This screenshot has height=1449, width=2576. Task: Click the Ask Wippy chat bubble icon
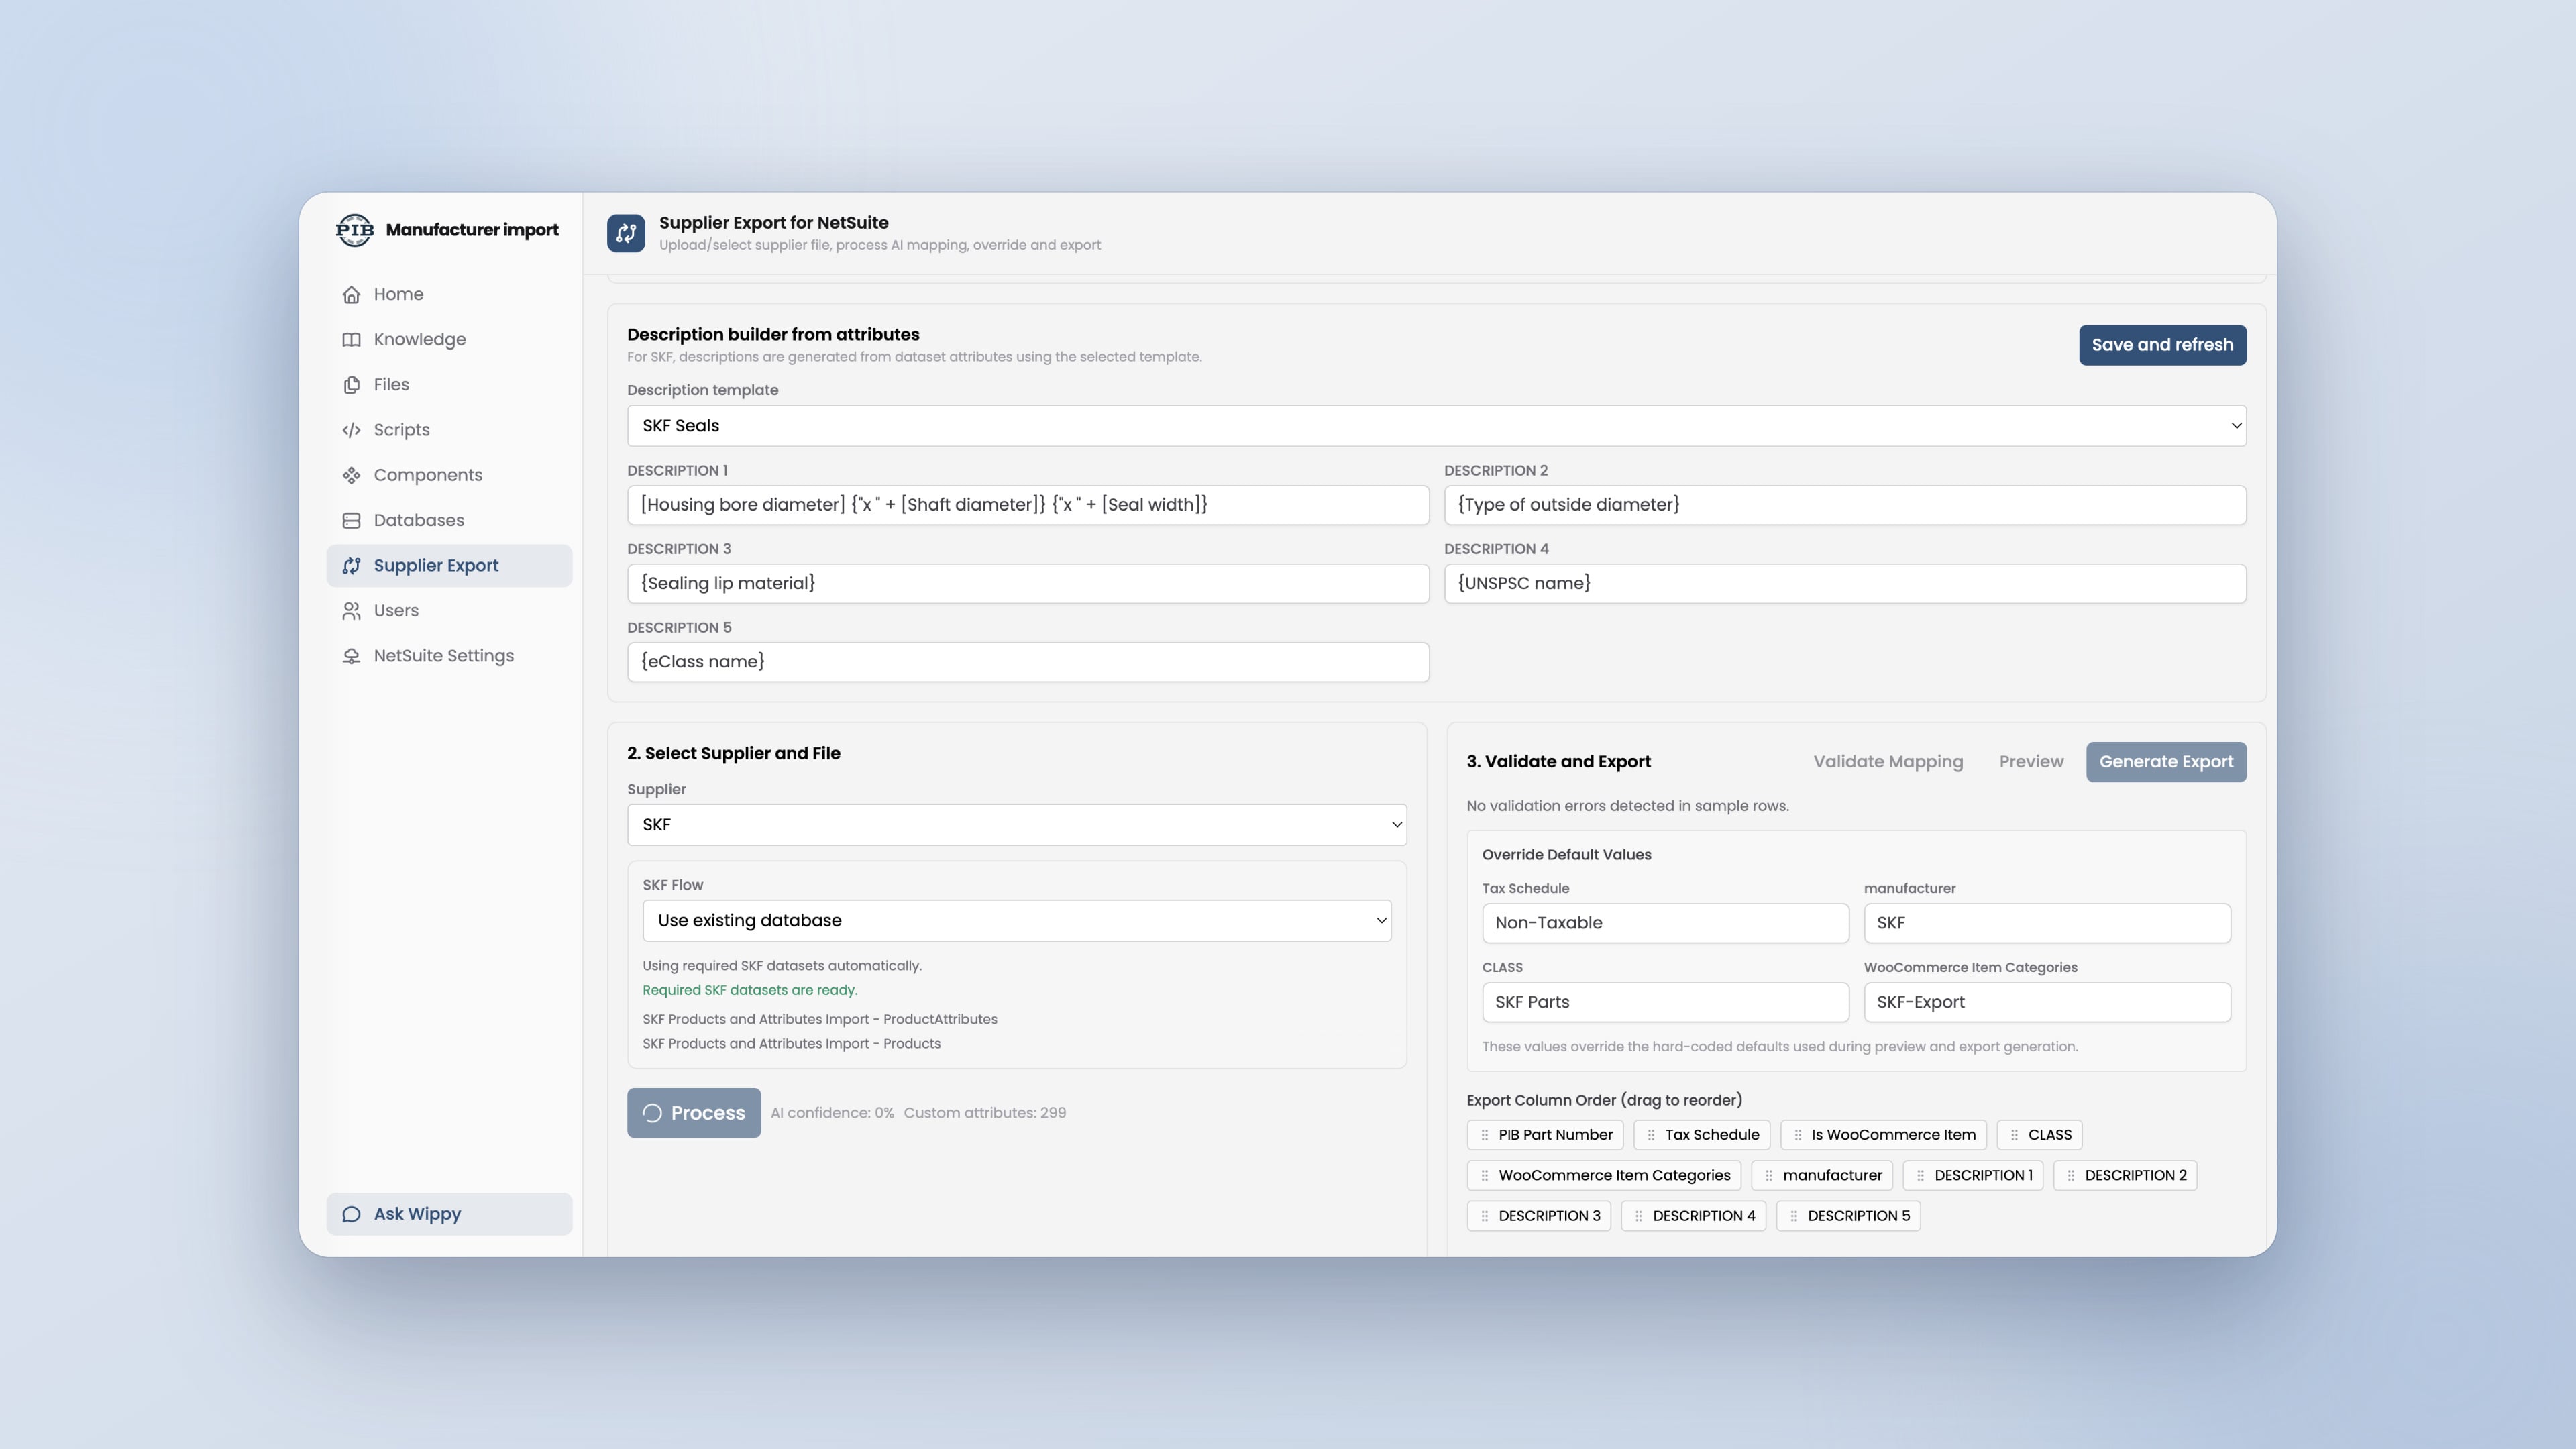click(351, 1214)
